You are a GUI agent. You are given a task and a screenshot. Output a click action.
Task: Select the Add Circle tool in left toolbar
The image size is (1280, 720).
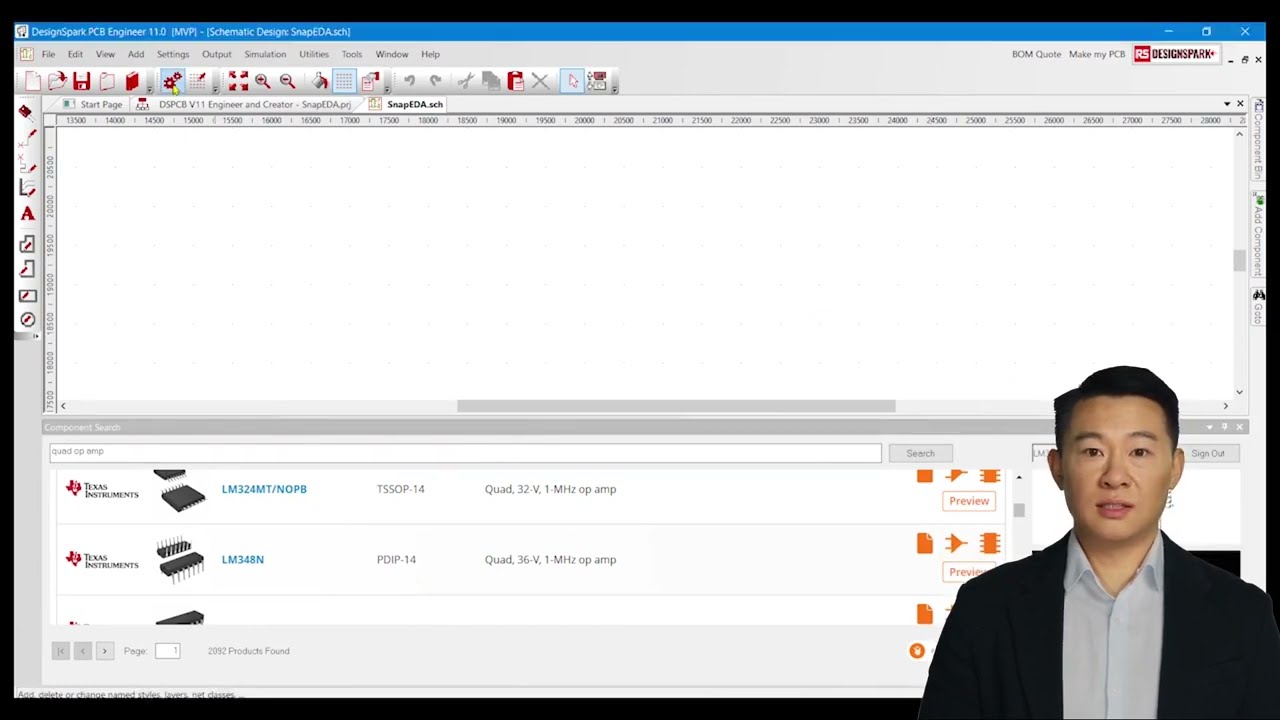tap(27, 320)
